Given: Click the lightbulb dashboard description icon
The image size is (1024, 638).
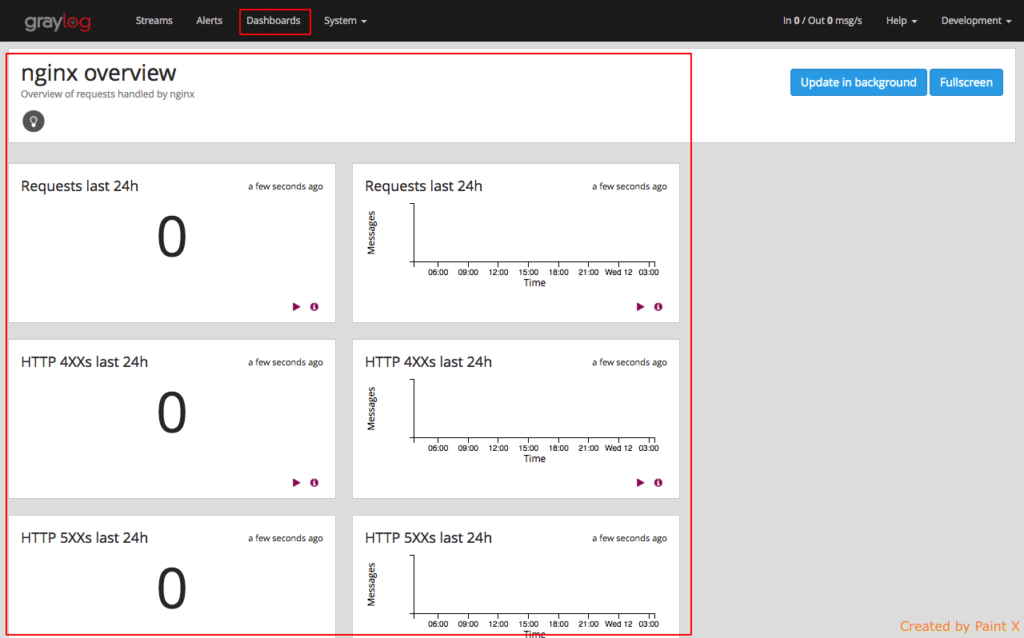Looking at the screenshot, I should click(33, 121).
